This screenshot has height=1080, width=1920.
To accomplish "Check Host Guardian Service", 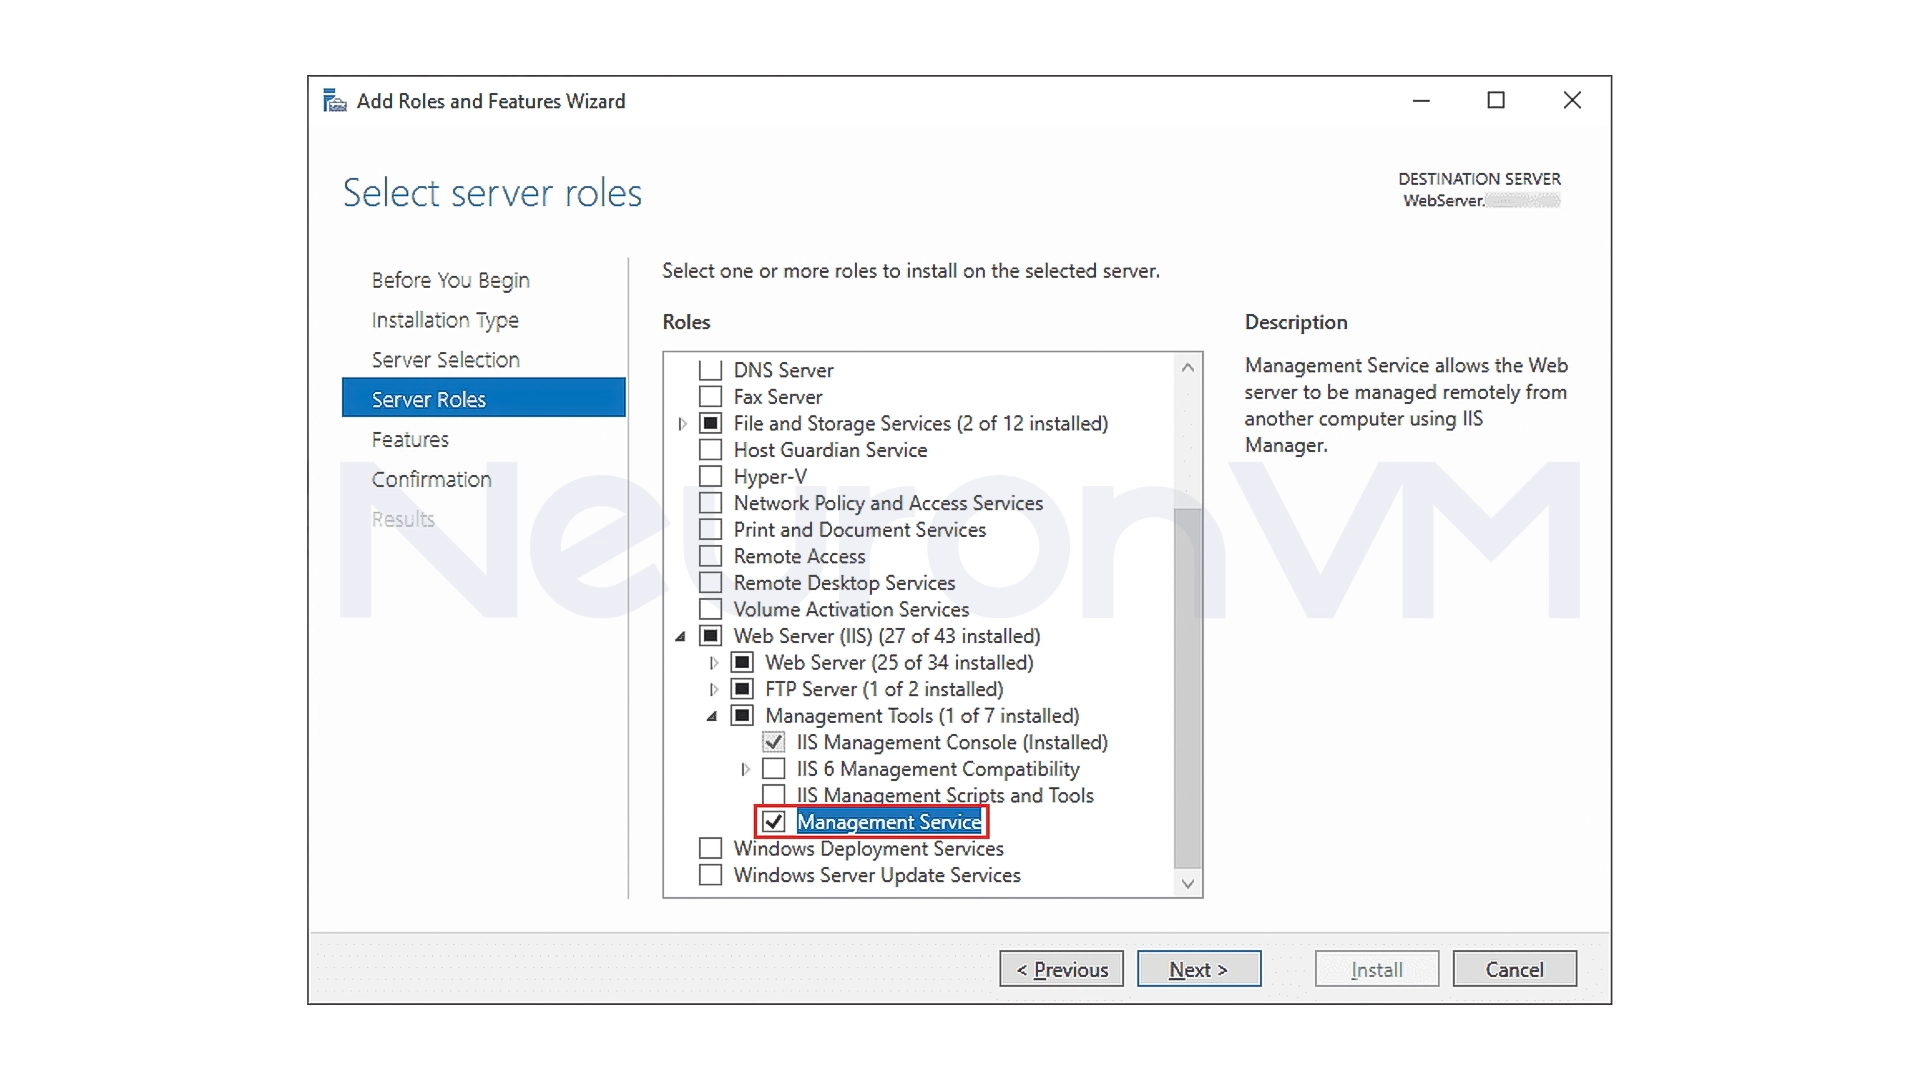I will click(711, 449).
